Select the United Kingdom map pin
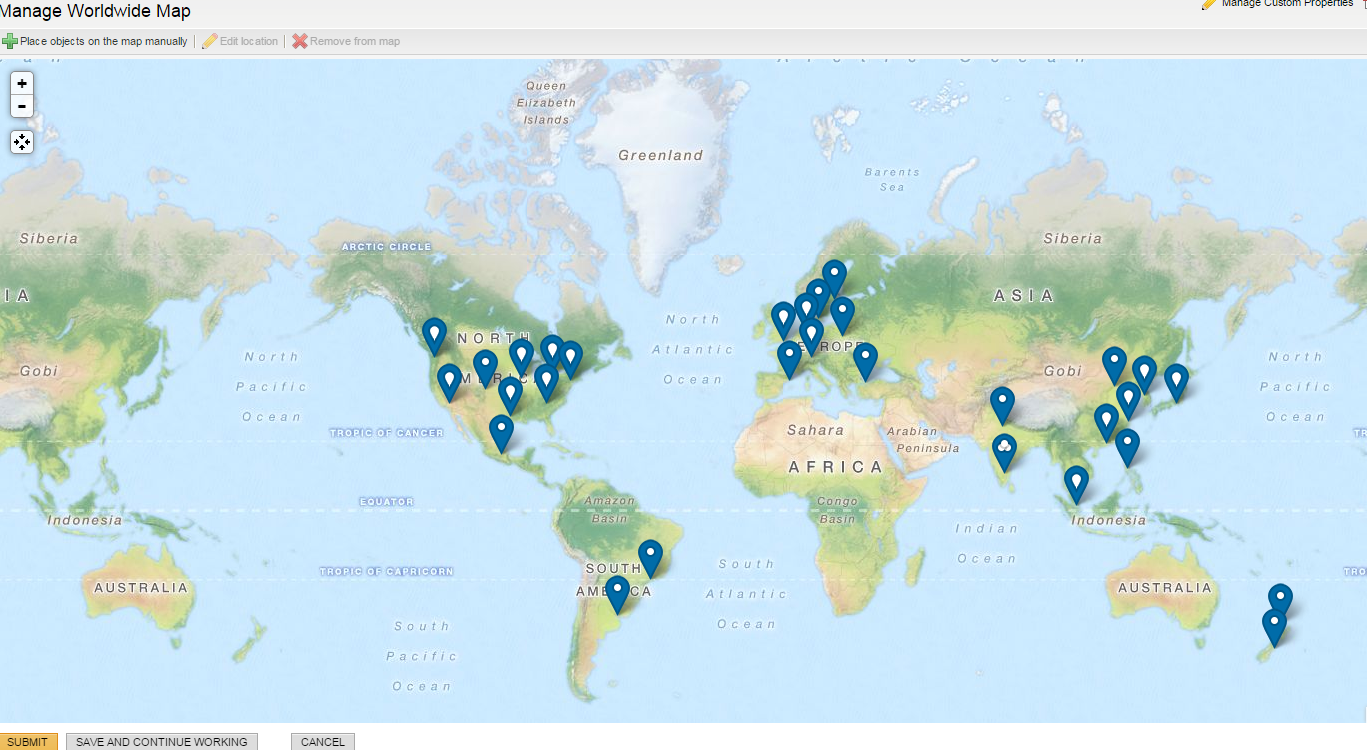 tap(783, 321)
